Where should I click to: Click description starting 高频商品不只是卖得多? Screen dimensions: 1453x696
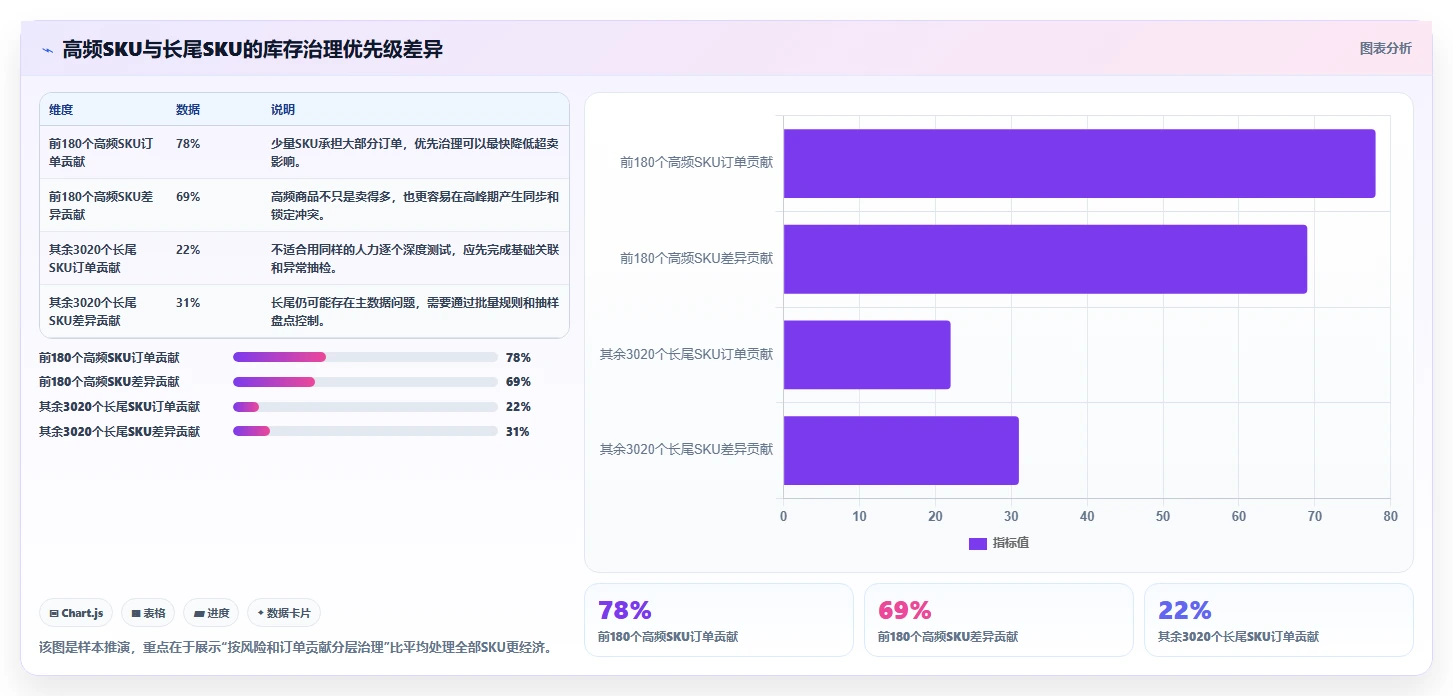click(414, 206)
